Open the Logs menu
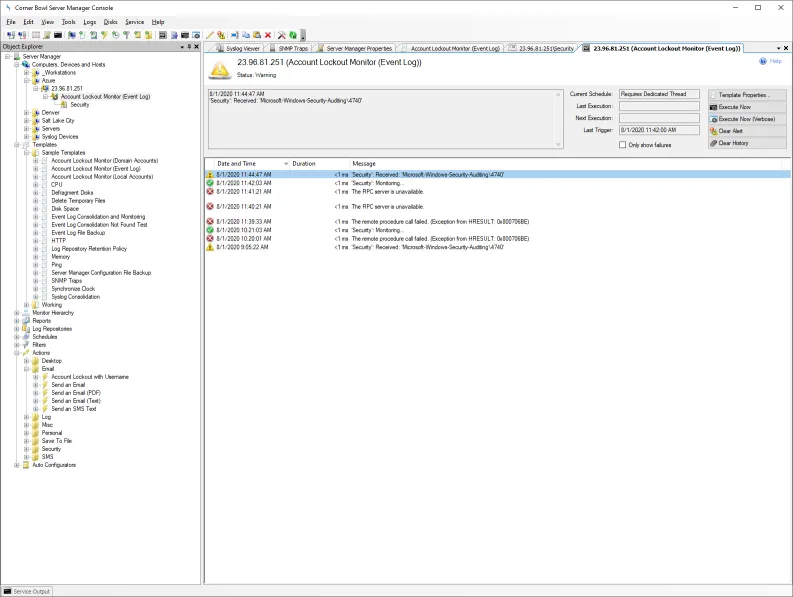Image resolution: width=793 pixels, height=597 pixels. coord(90,22)
